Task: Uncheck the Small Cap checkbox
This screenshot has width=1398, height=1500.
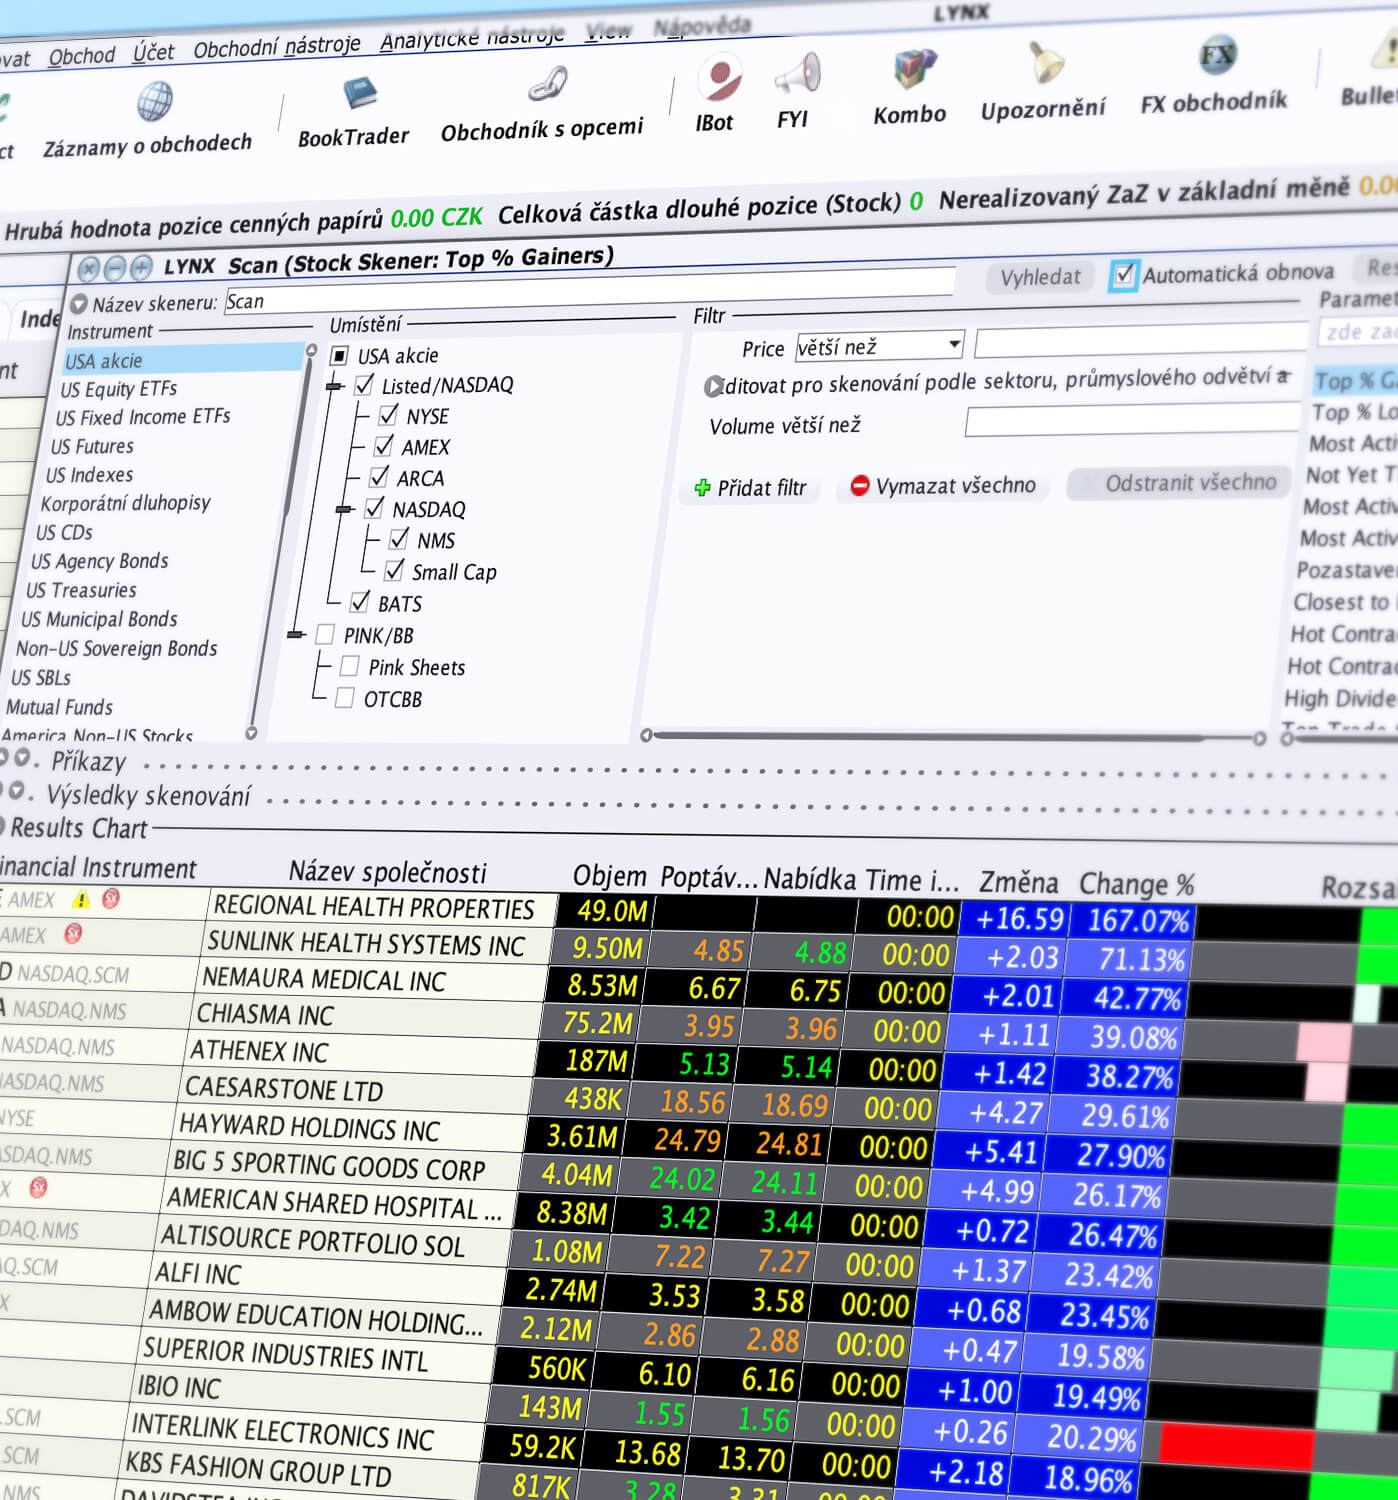Action: coord(394,571)
